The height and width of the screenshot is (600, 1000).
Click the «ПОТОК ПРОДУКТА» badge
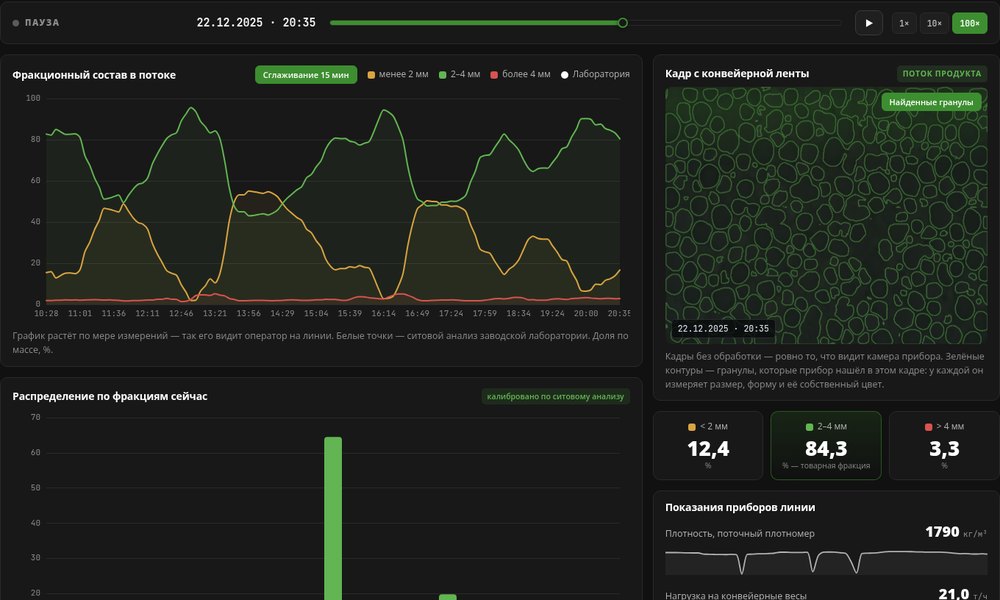click(941, 74)
